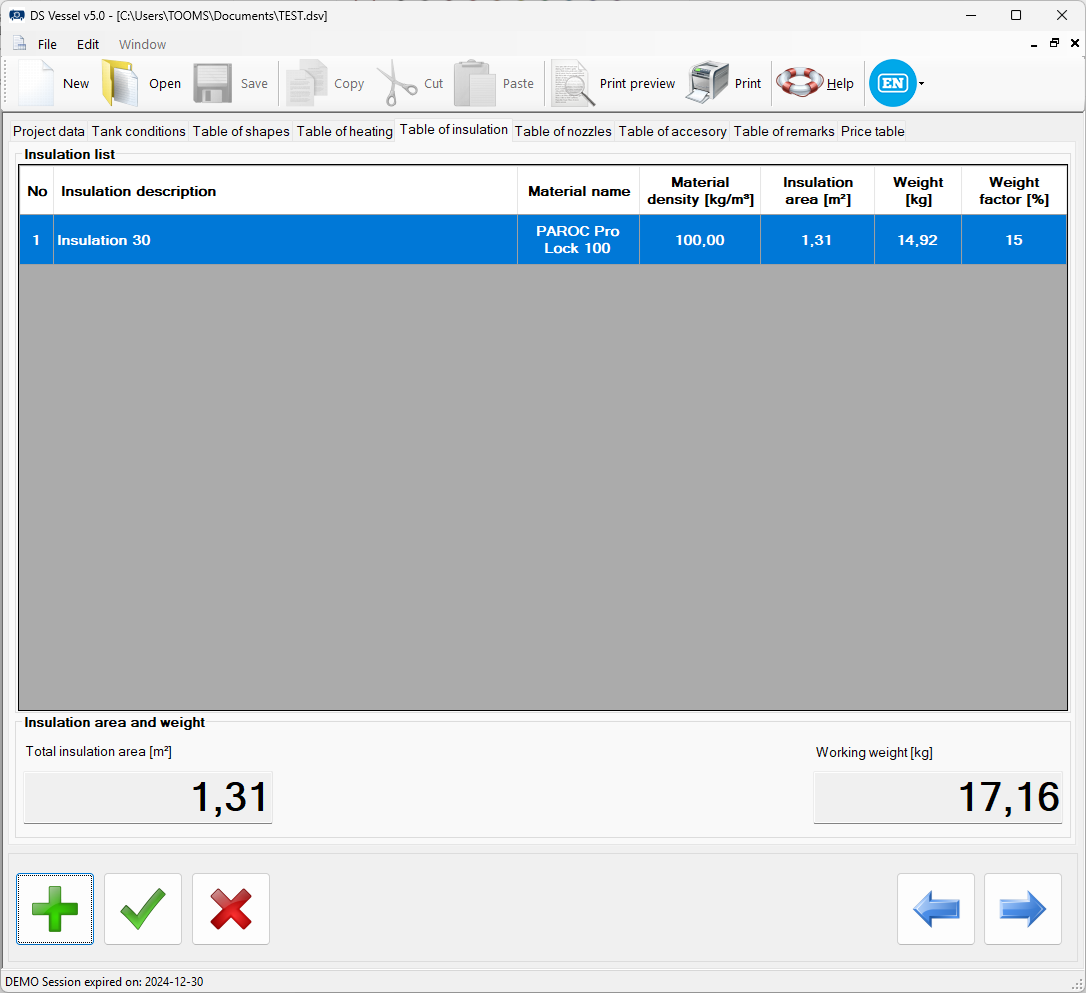
Task: Click the EN language button
Action: click(892, 84)
